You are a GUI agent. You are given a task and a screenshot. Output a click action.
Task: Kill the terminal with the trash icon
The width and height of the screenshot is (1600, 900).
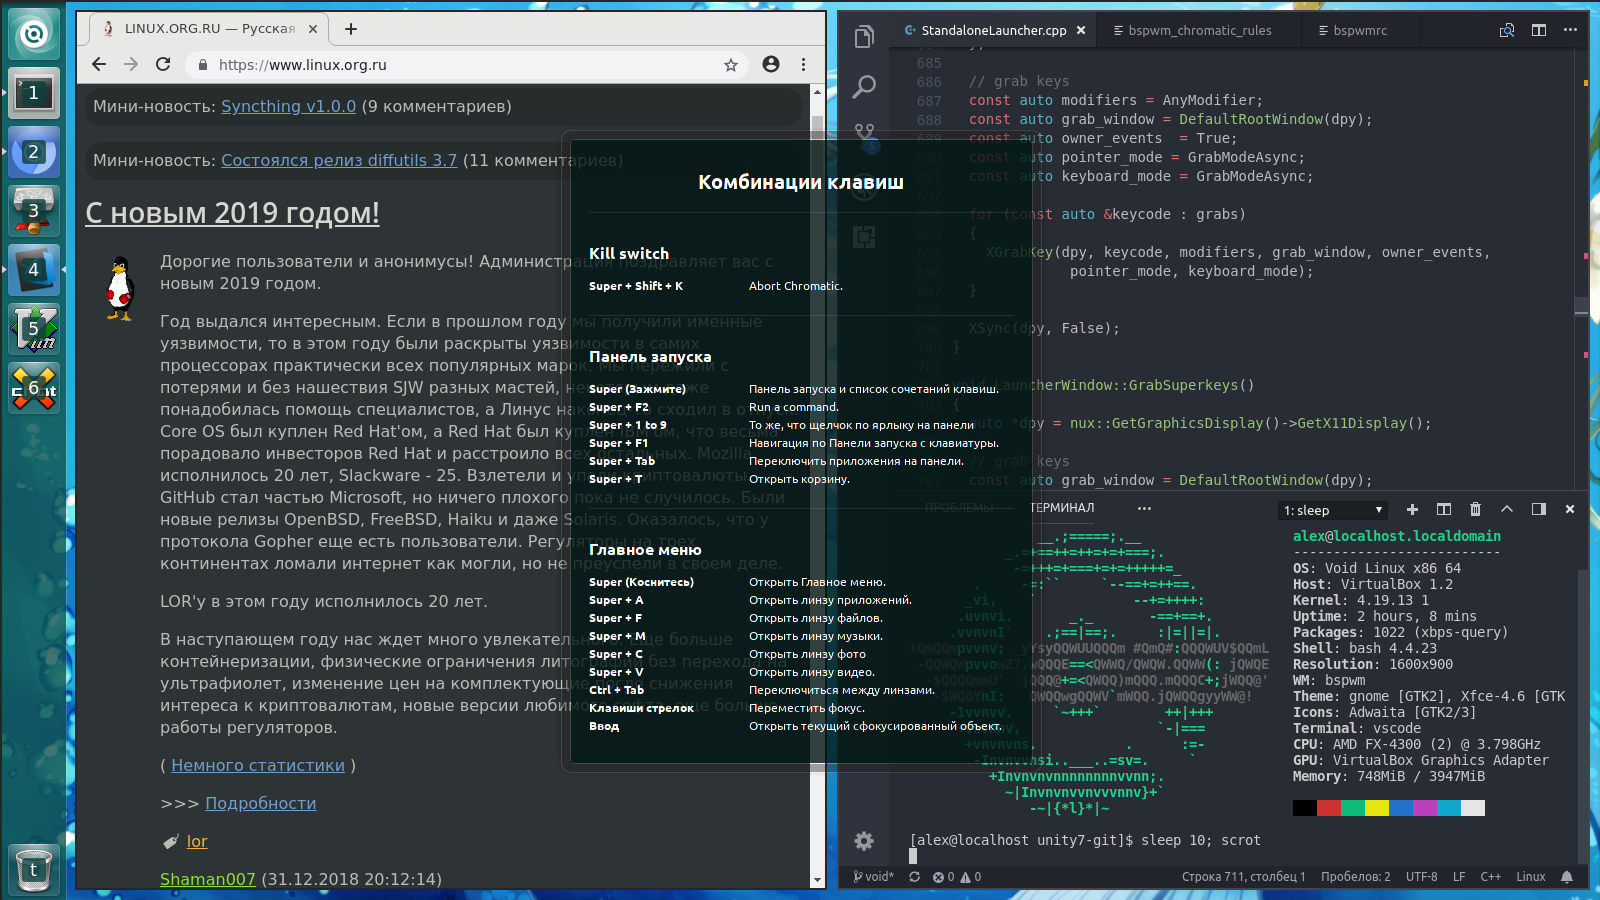(x=1475, y=509)
